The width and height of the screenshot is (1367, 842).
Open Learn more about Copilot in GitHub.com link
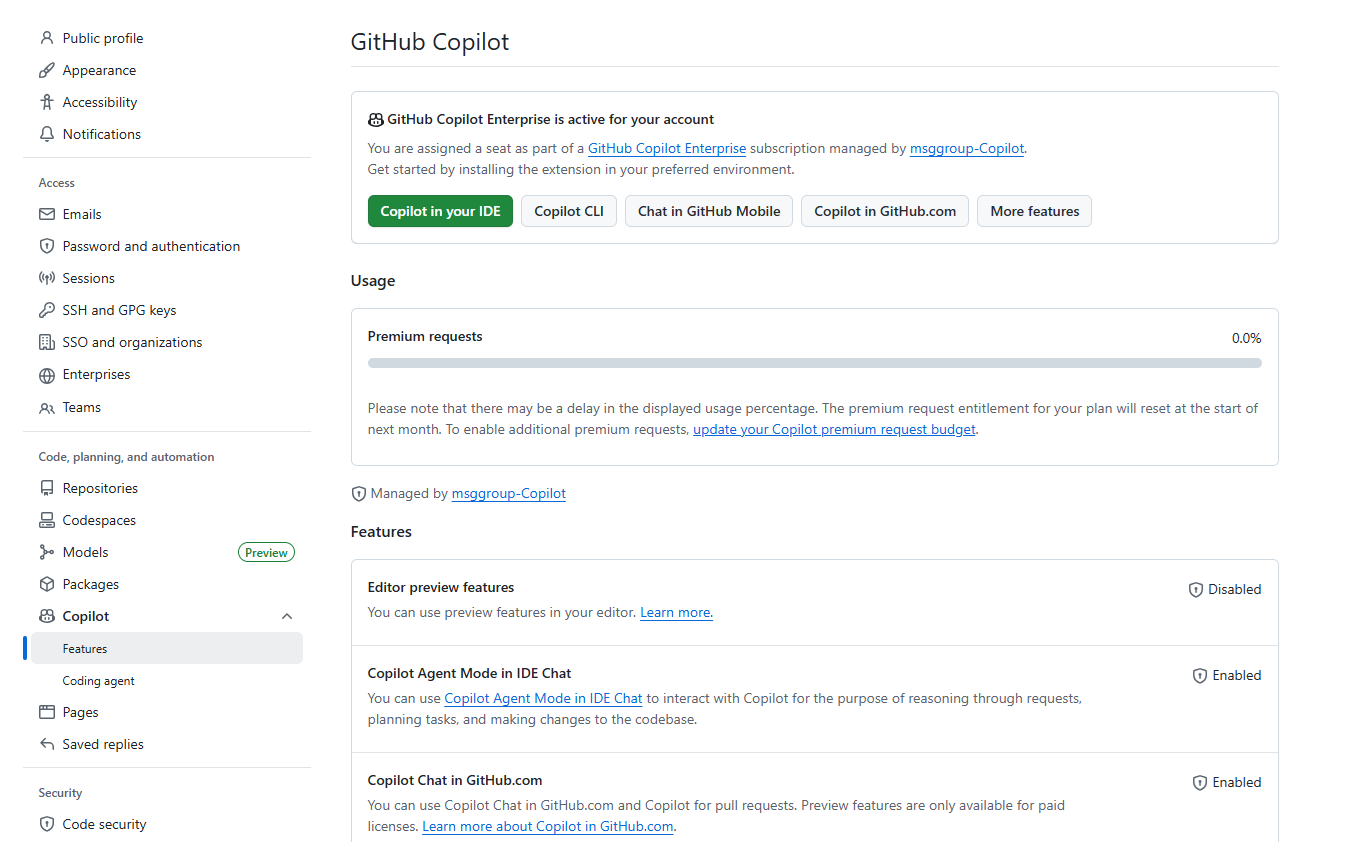click(548, 826)
